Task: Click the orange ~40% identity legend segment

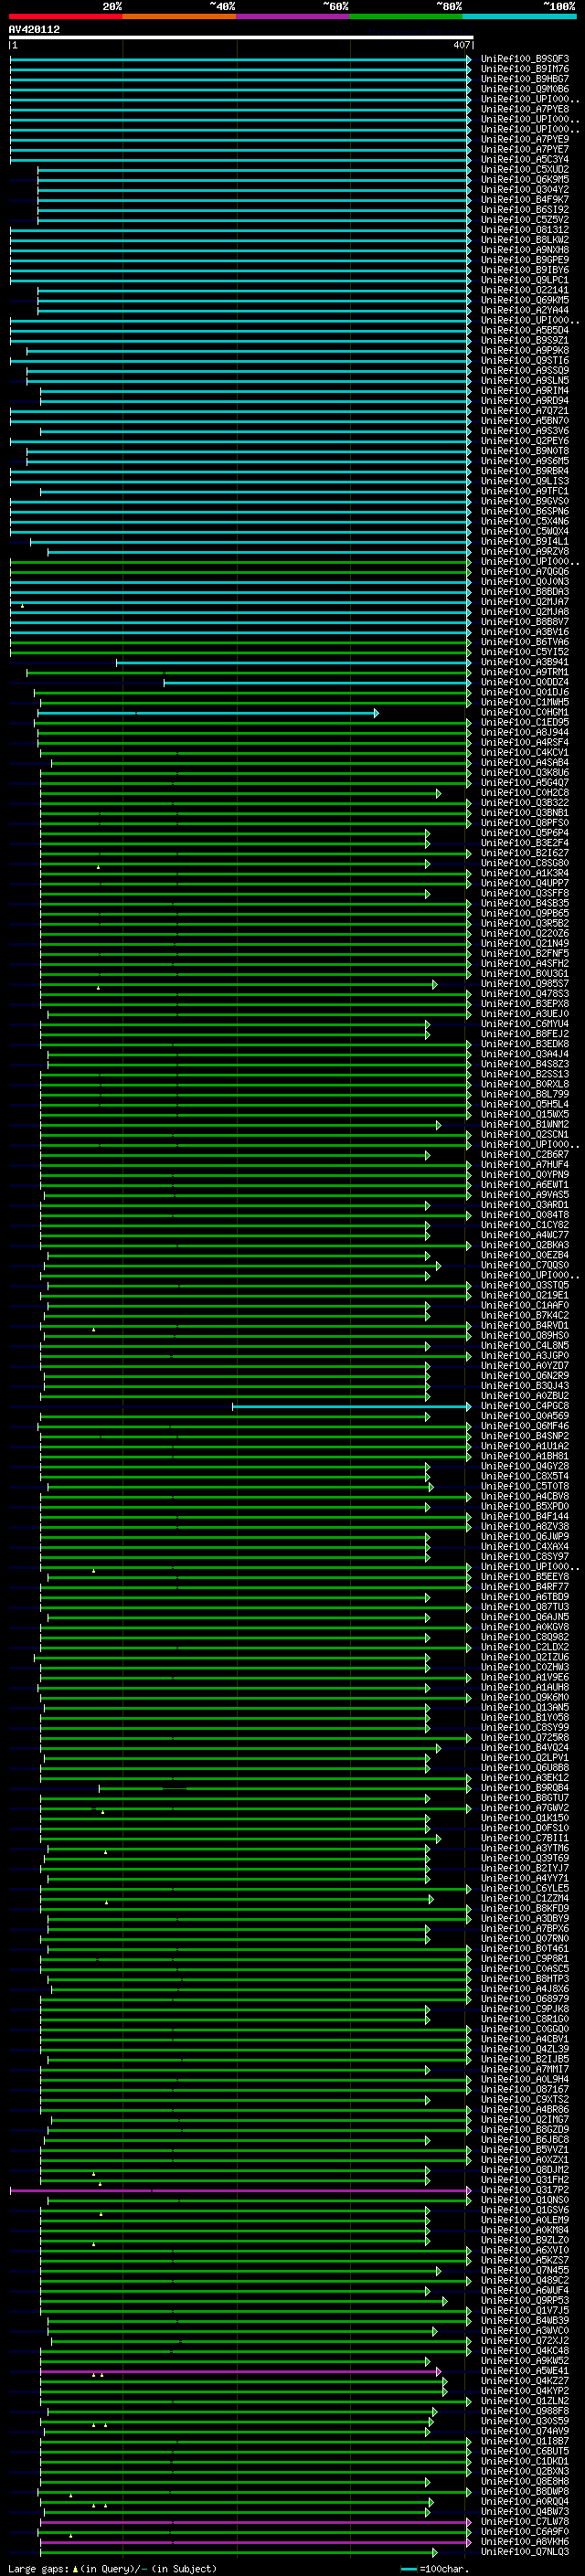Action: 179,16
